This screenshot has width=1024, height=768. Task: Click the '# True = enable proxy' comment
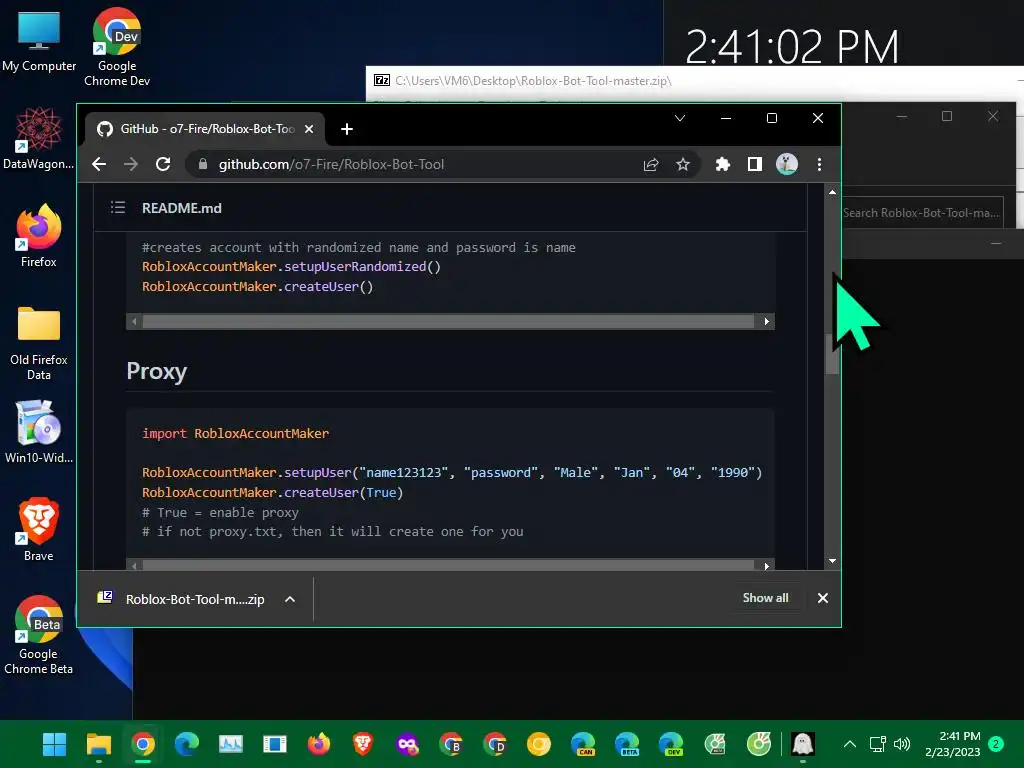pyautogui.click(x=220, y=513)
